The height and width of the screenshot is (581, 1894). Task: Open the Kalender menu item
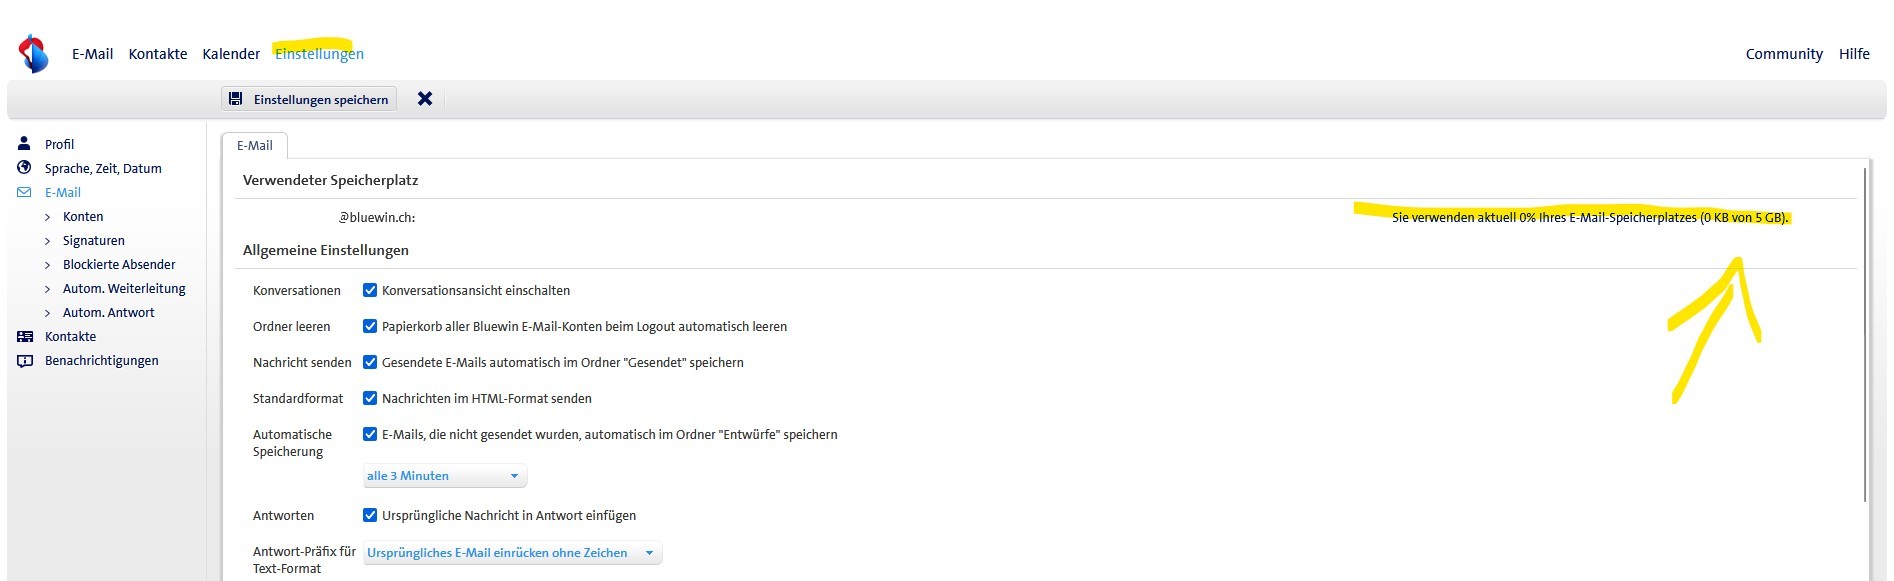coord(231,54)
